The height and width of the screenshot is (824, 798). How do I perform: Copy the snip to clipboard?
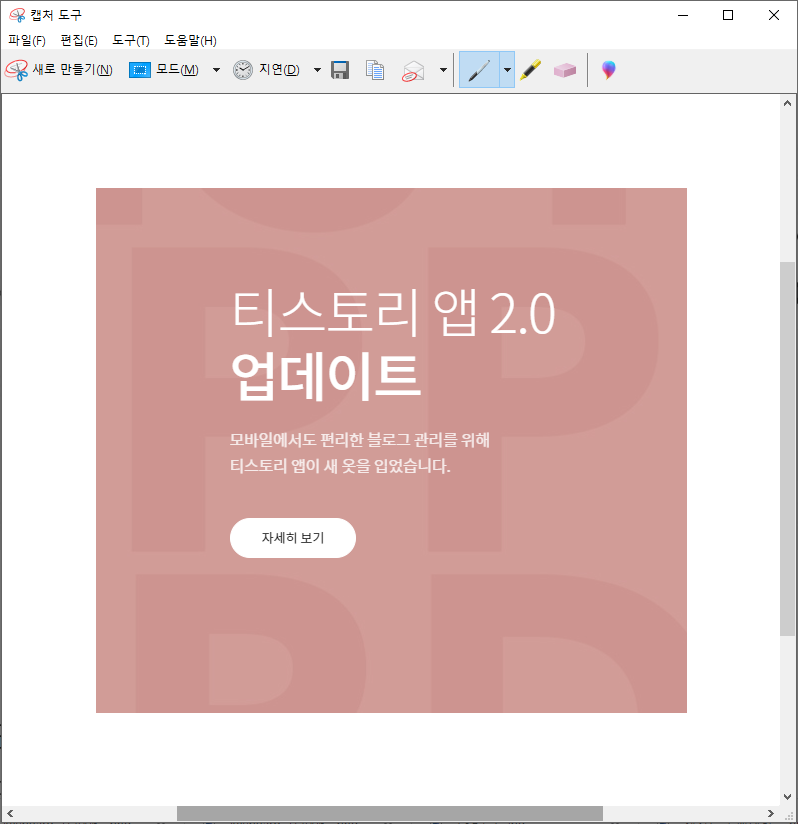(x=375, y=70)
